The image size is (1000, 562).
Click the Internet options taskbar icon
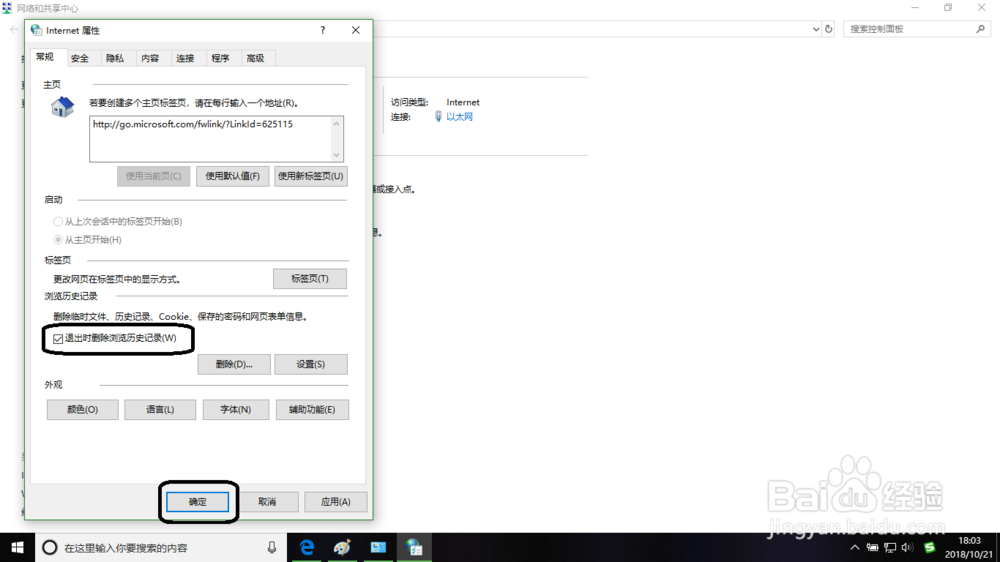pyautogui.click(x=415, y=547)
